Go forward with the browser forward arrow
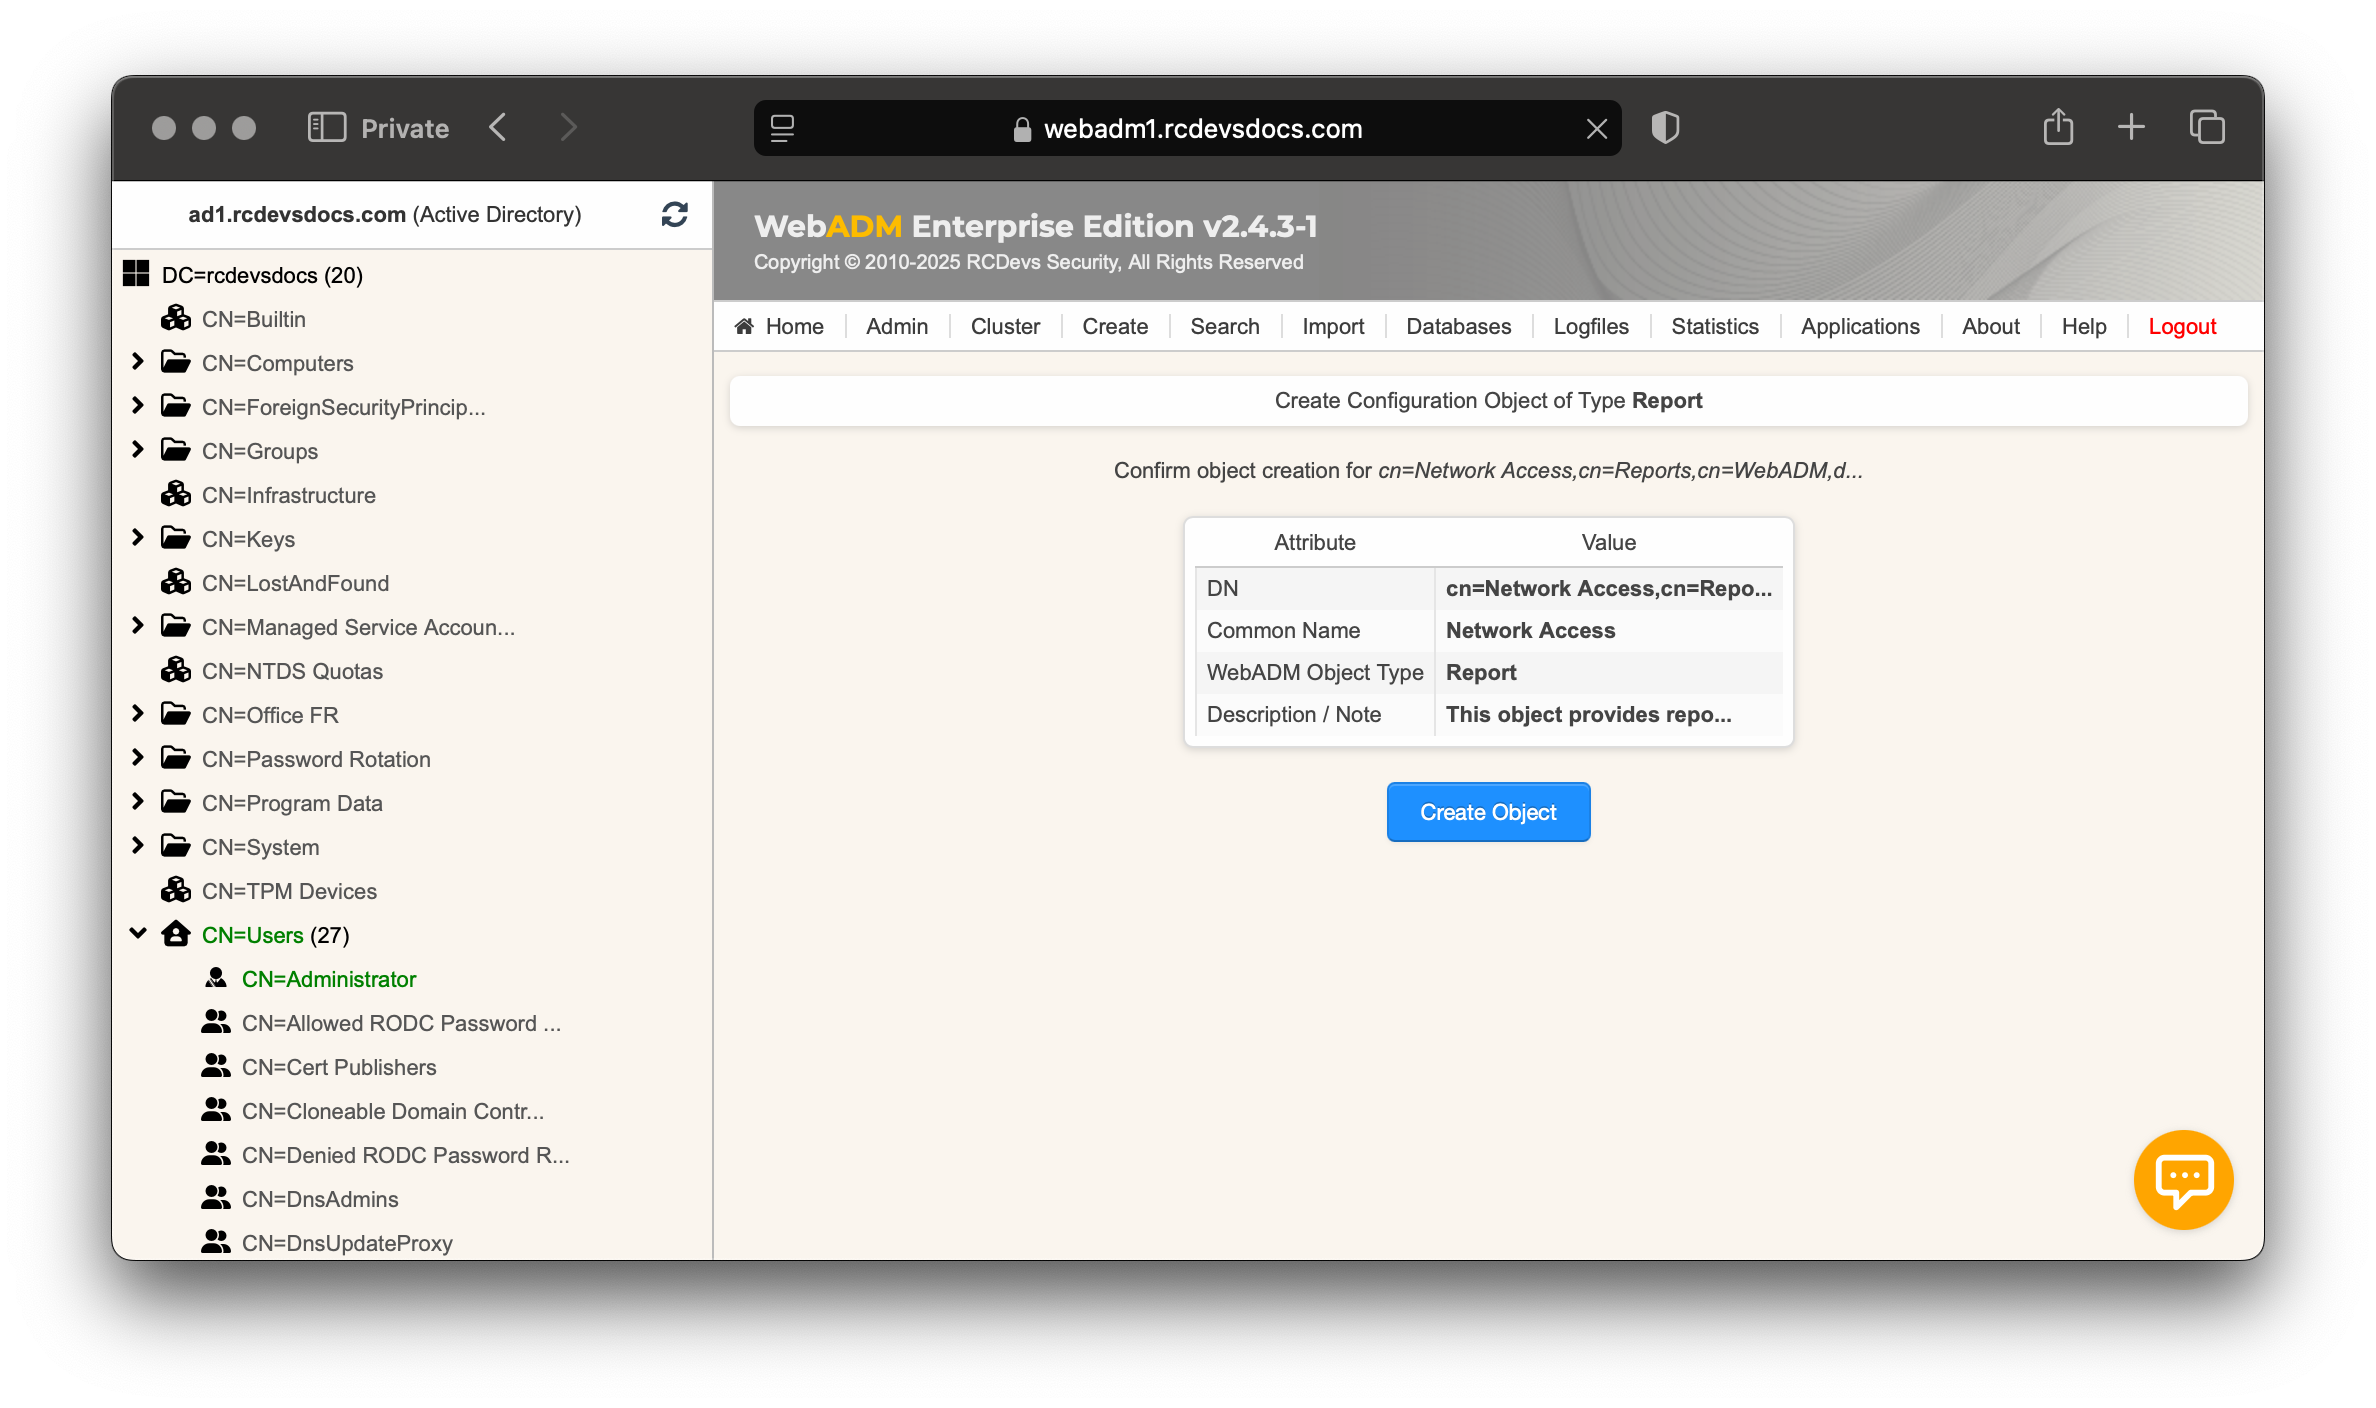Viewport: 2376px width, 1408px height. coord(568,128)
